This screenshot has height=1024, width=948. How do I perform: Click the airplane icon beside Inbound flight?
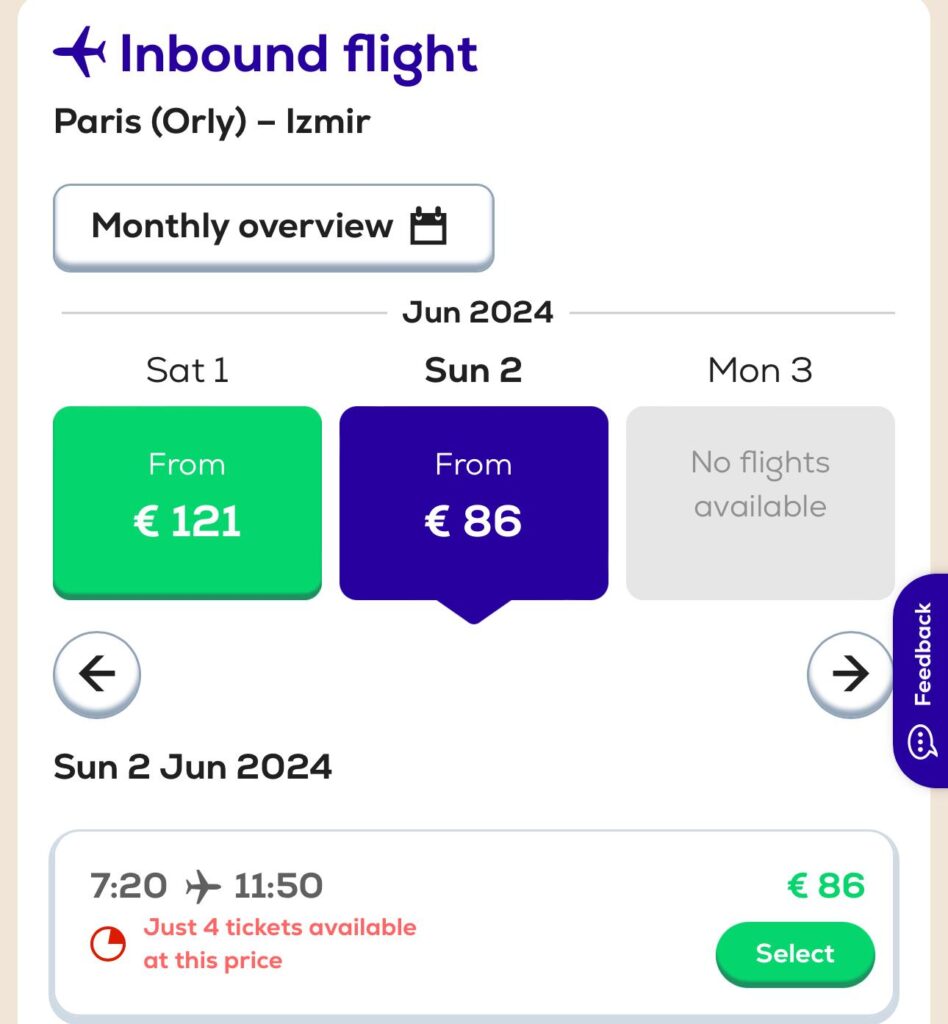[x=80, y=52]
